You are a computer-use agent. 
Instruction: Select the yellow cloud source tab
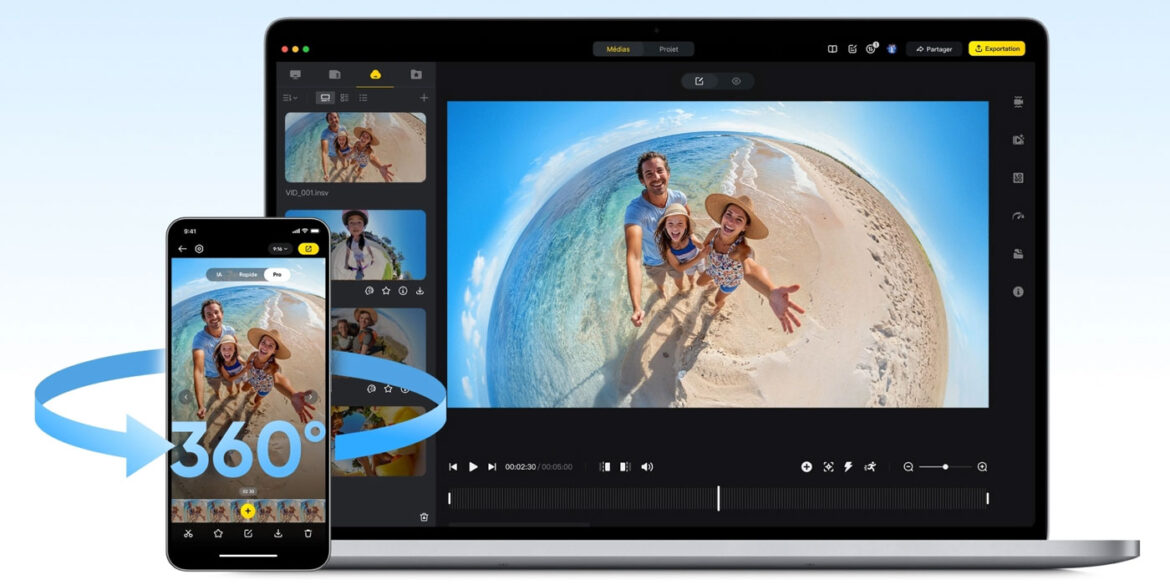(x=375, y=75)
